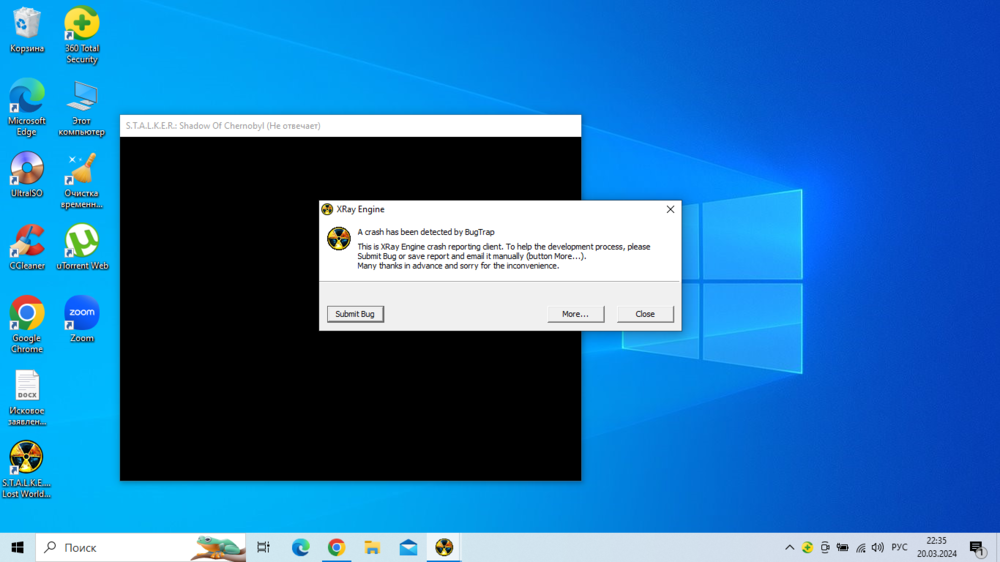Click the Close button in XRay Engine dialog

(x=645, y=314)
